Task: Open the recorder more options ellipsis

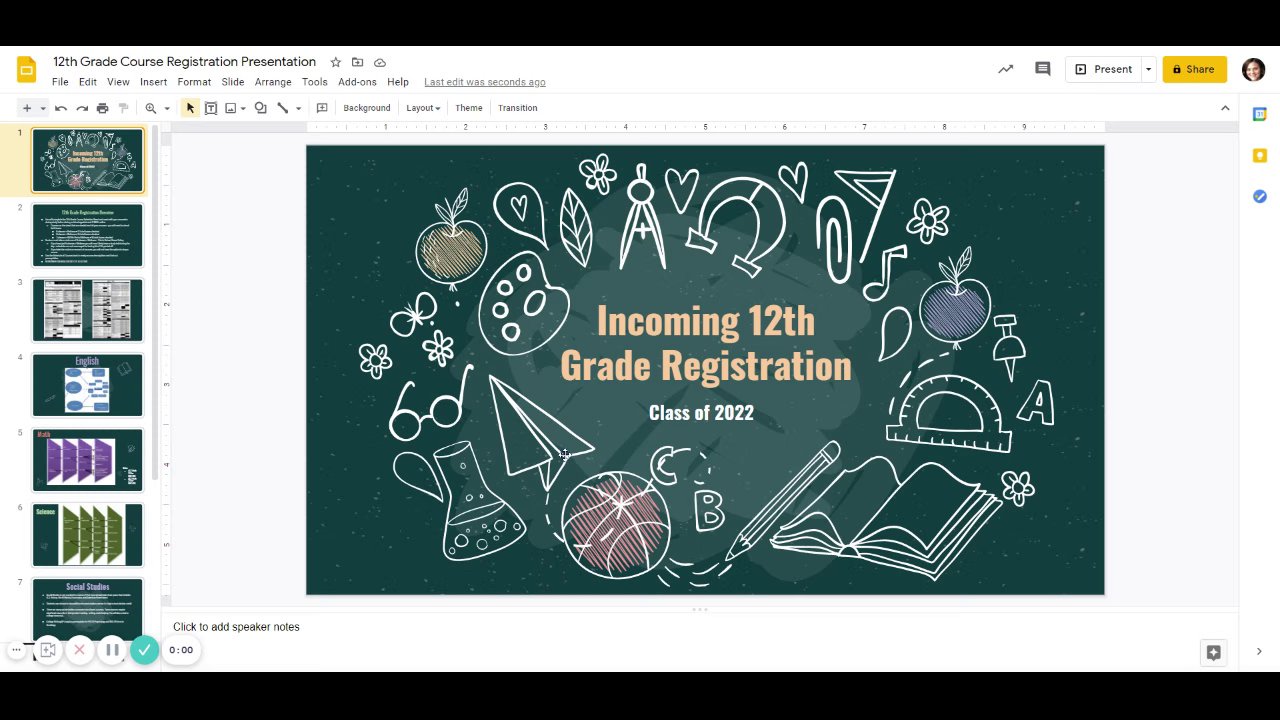Action: 16,650
